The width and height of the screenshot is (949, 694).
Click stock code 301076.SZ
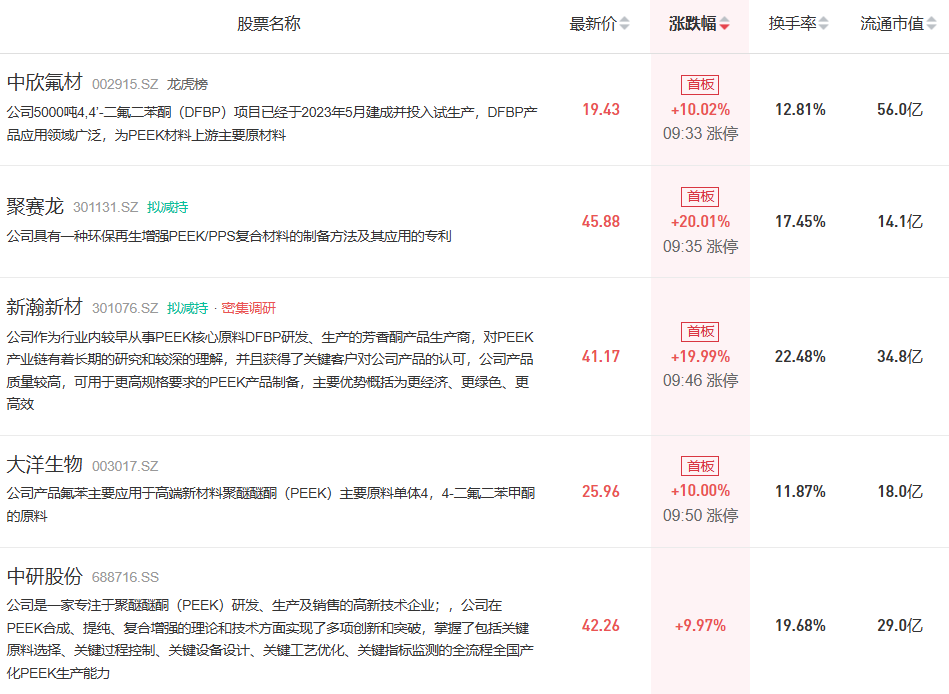[x=125, y=308]
